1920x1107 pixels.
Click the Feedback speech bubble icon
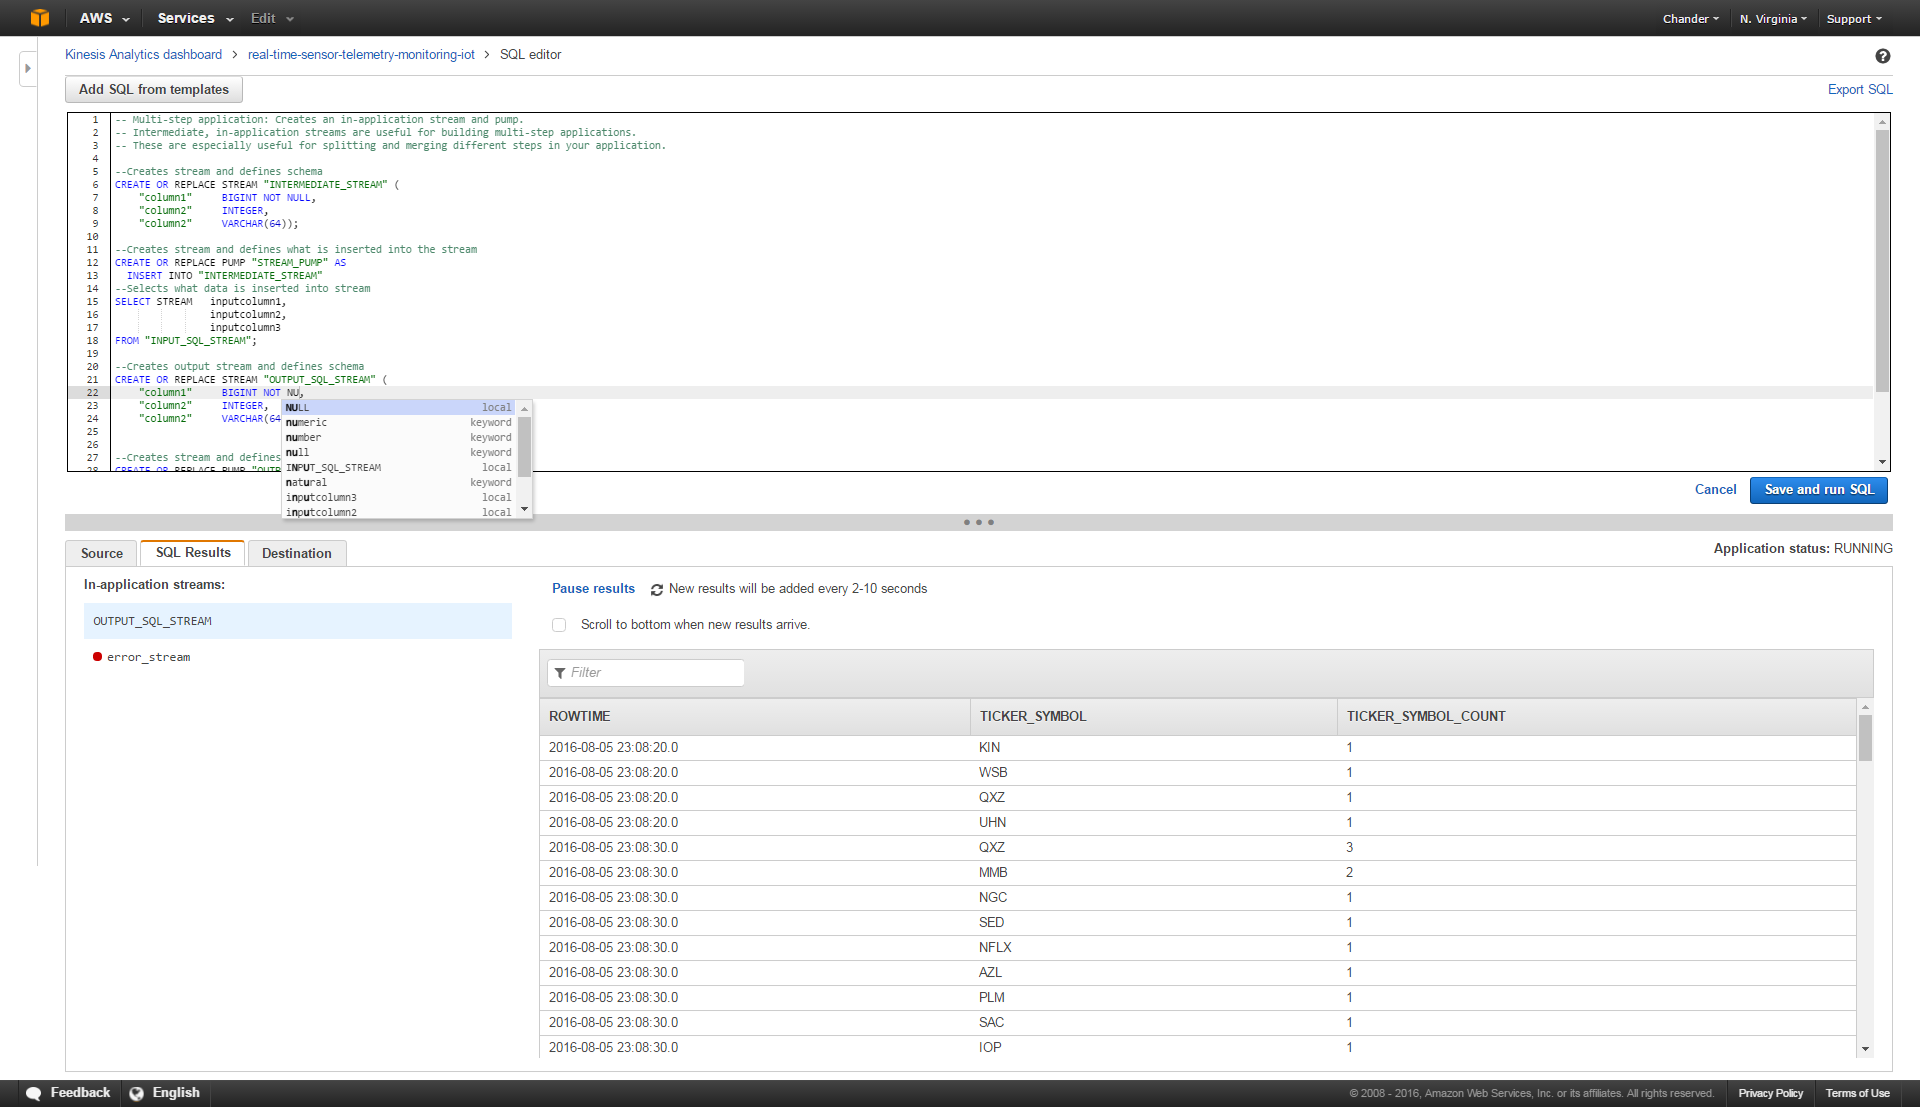point(34,1092)
